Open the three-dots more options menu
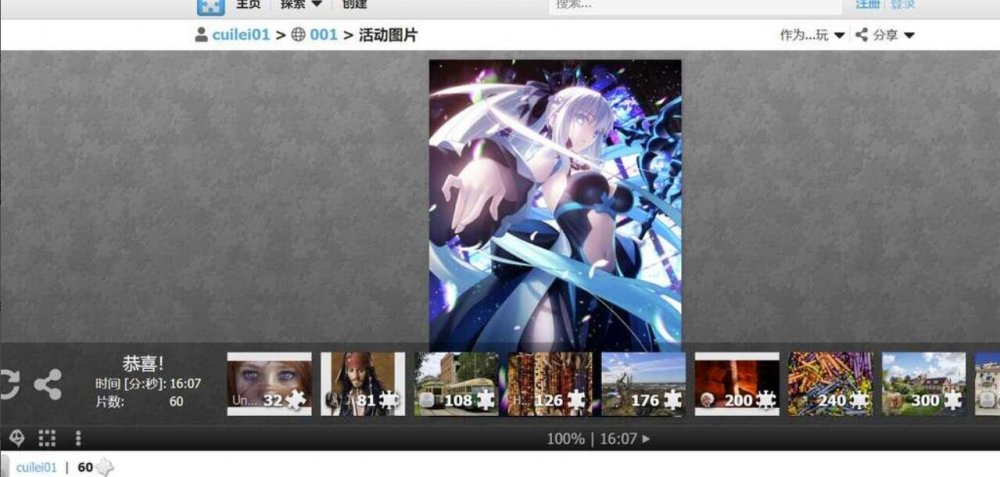Image resolution: width=1000 pixels, height=477 pixels. coord(78,437)
